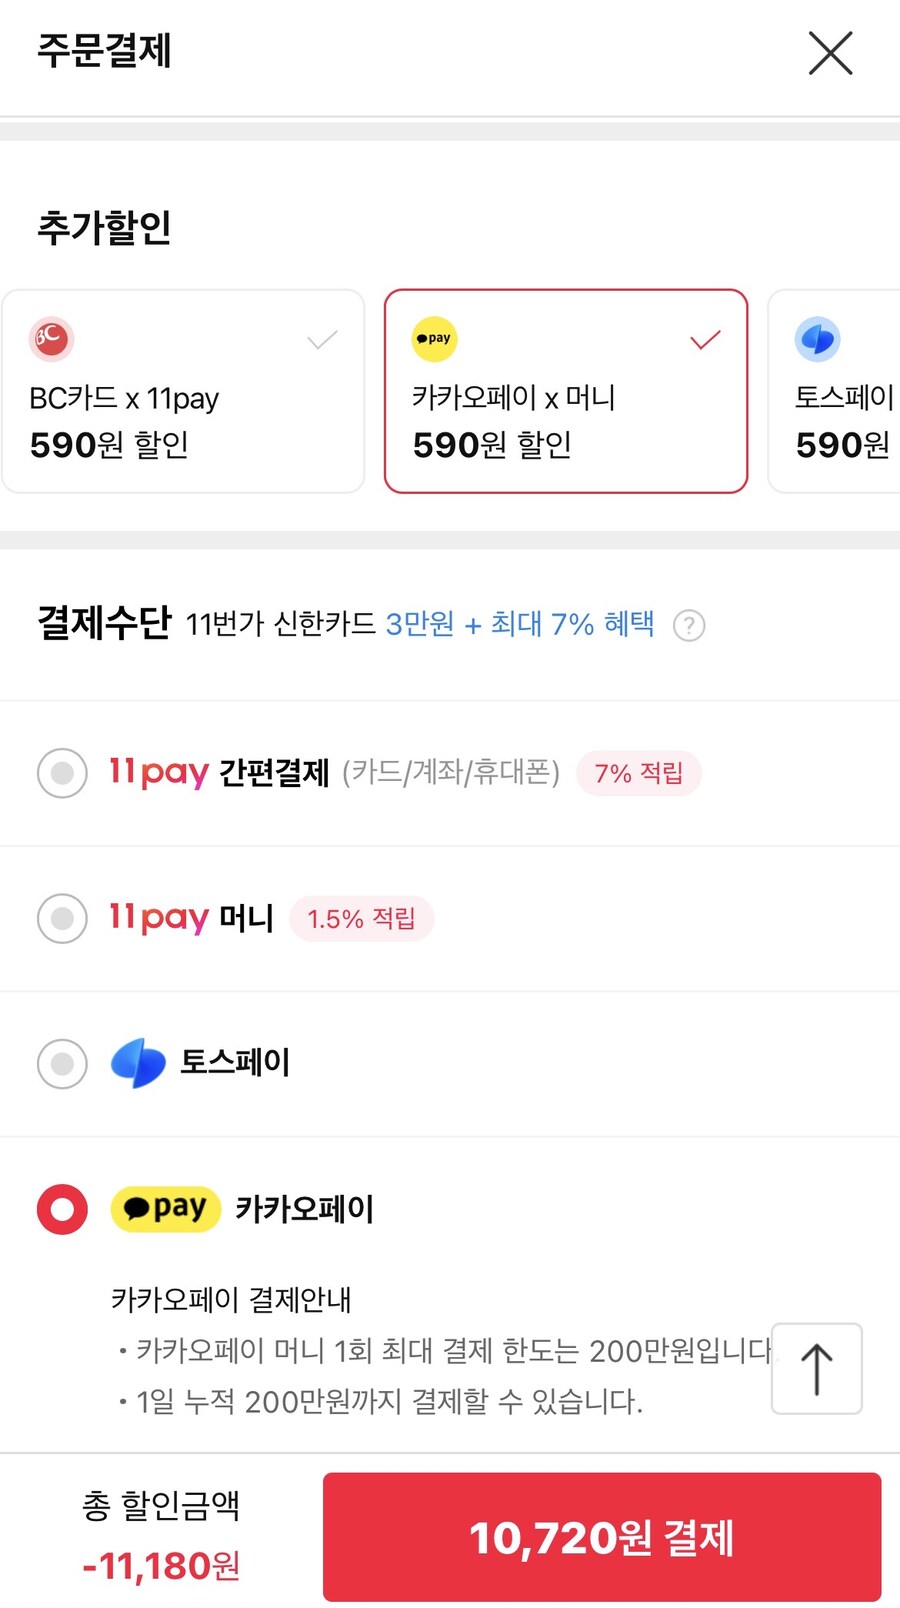Click the Toss Pay icon on the 토스페이 discount card
This screenshot has height=1608, width=900.
coord(818,339)
